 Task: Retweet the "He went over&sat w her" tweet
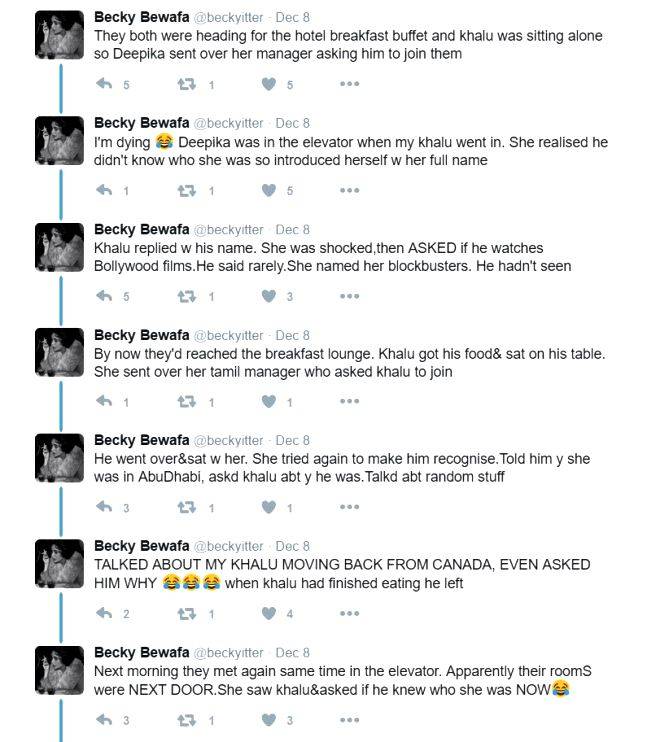tap(185, 508)
